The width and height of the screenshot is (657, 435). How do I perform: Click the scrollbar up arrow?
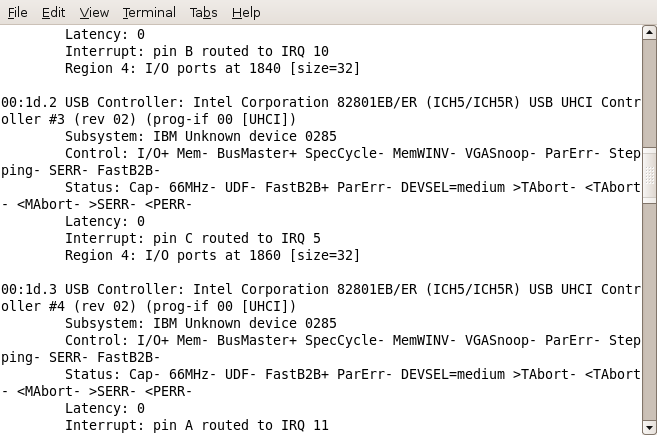pos(649,32)
